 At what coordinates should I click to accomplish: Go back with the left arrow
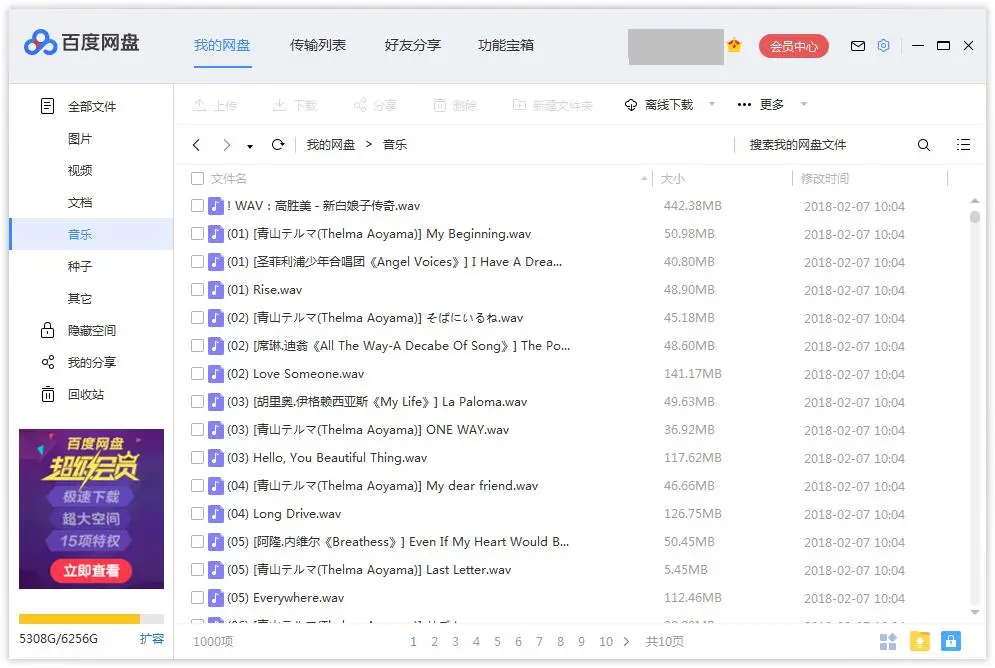point(197,145)
